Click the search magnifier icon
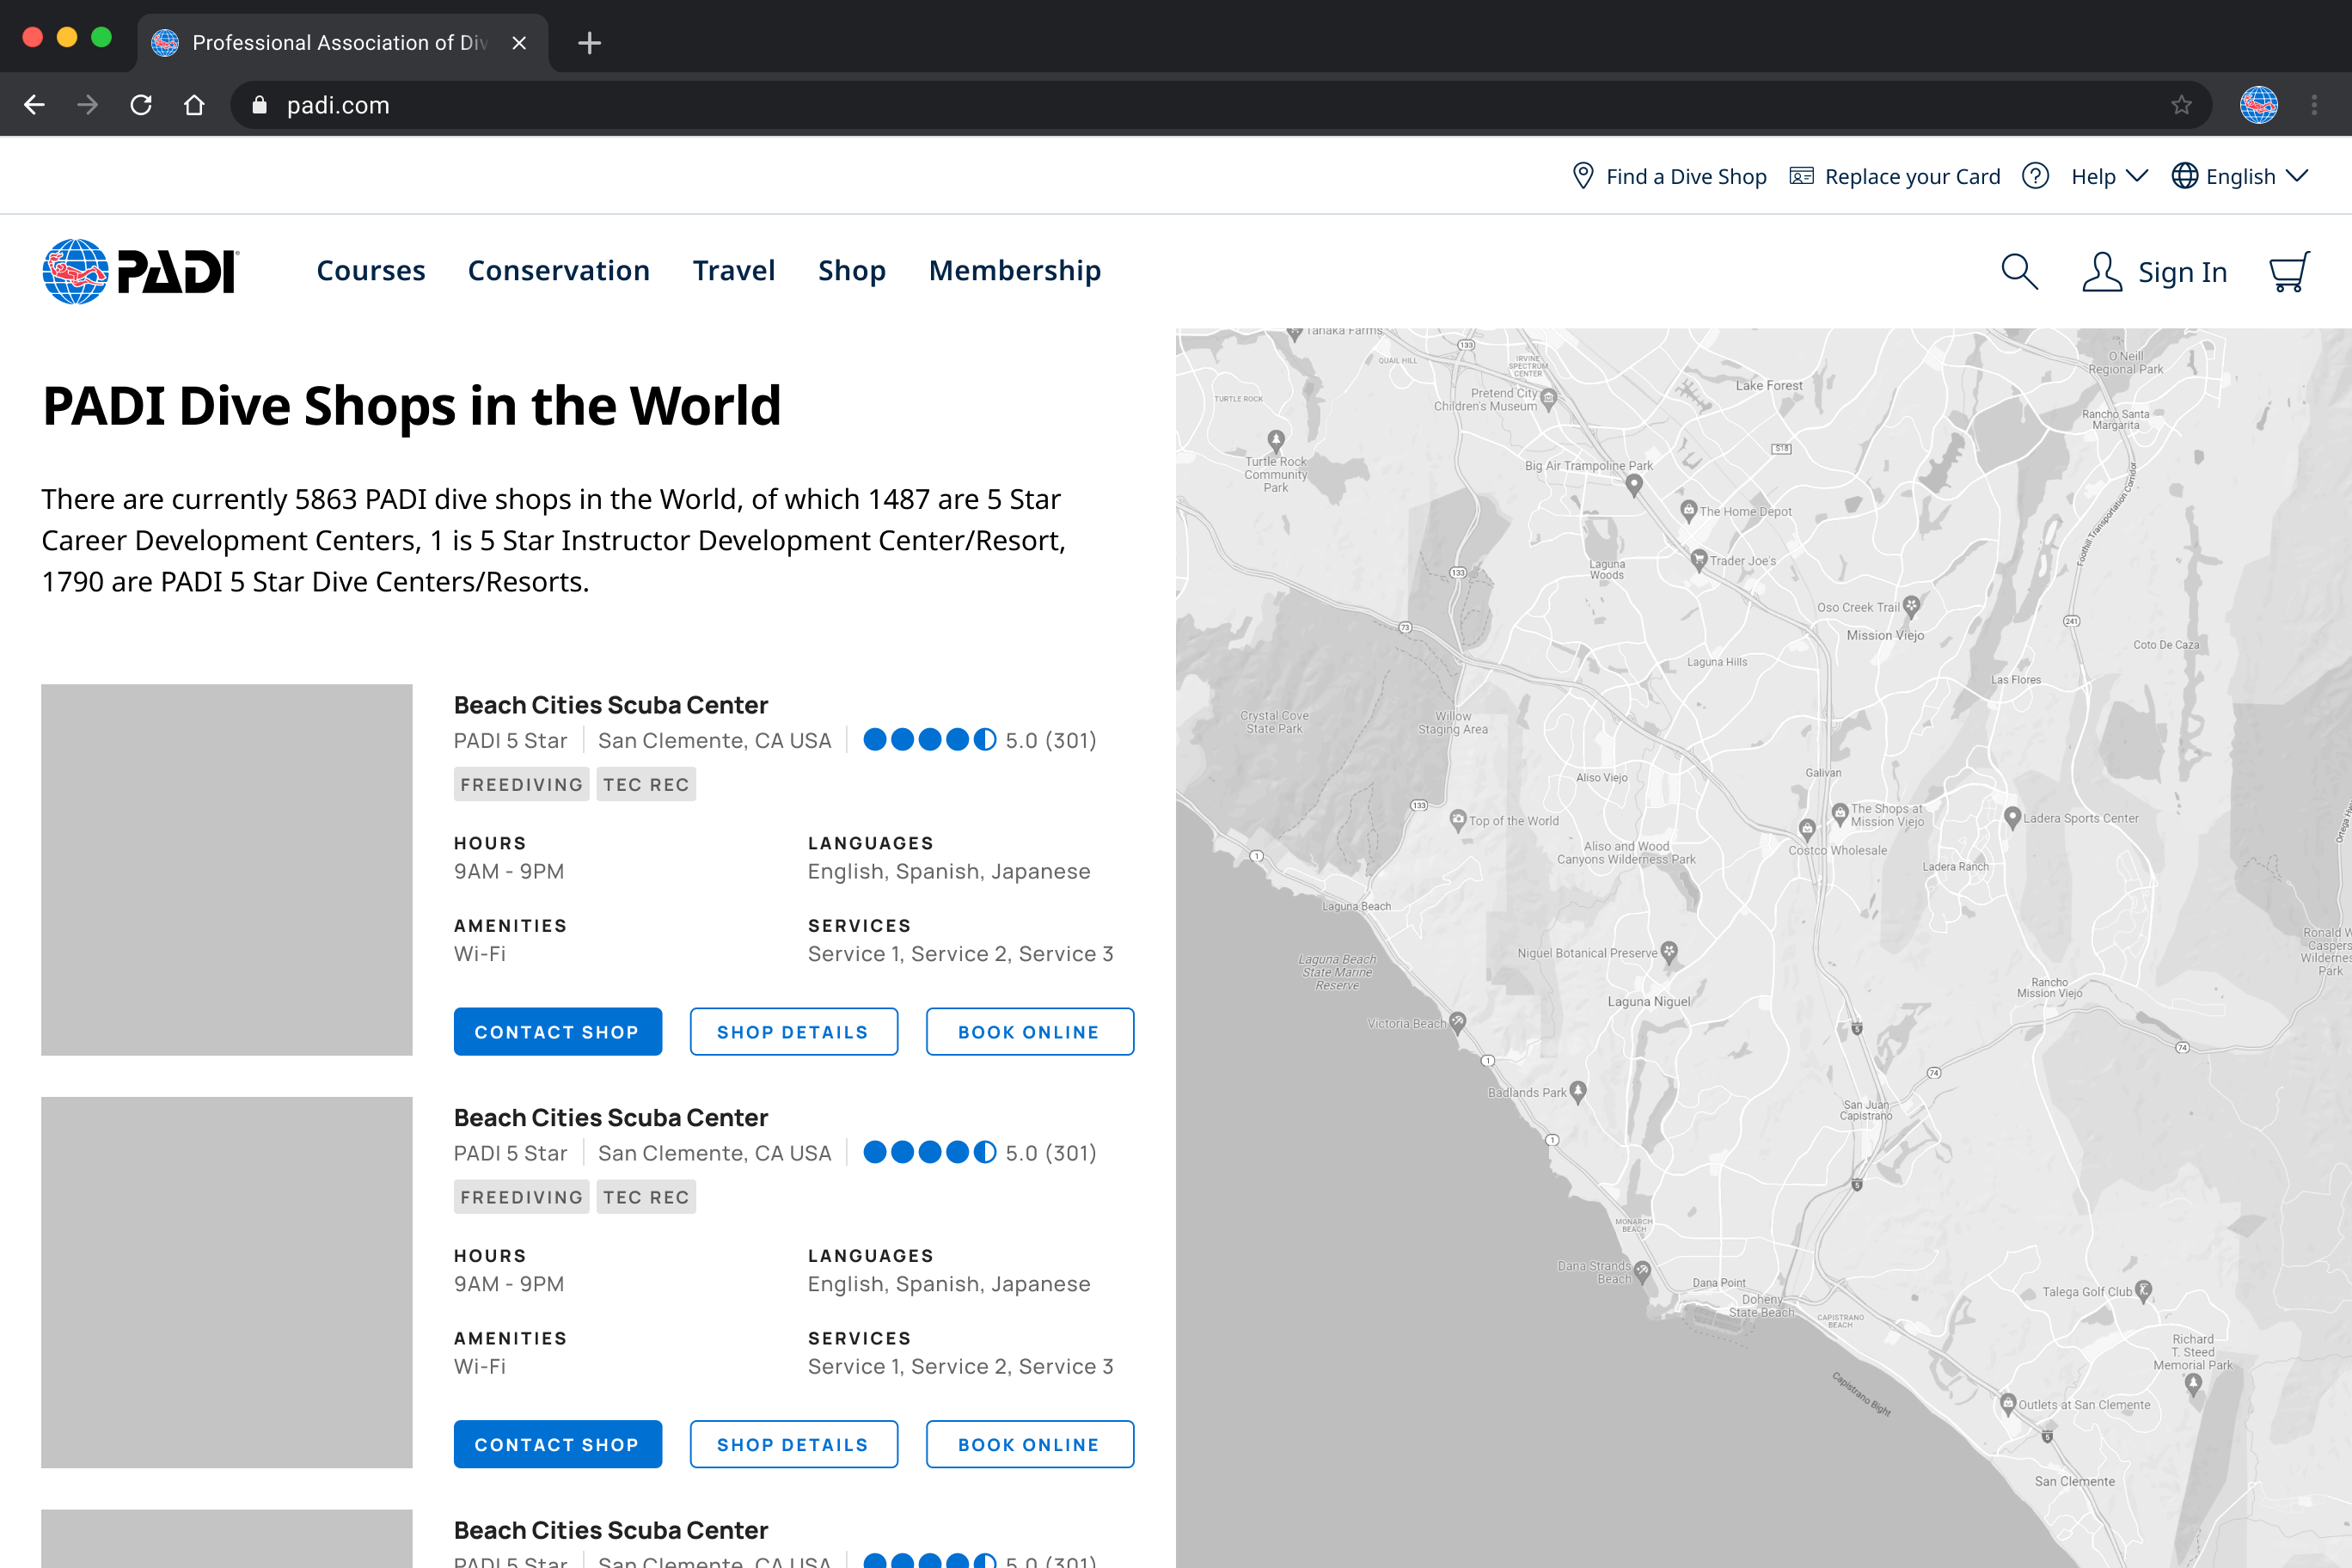The height and width of the screenshot is (1568, 2352). point(2018,271)
